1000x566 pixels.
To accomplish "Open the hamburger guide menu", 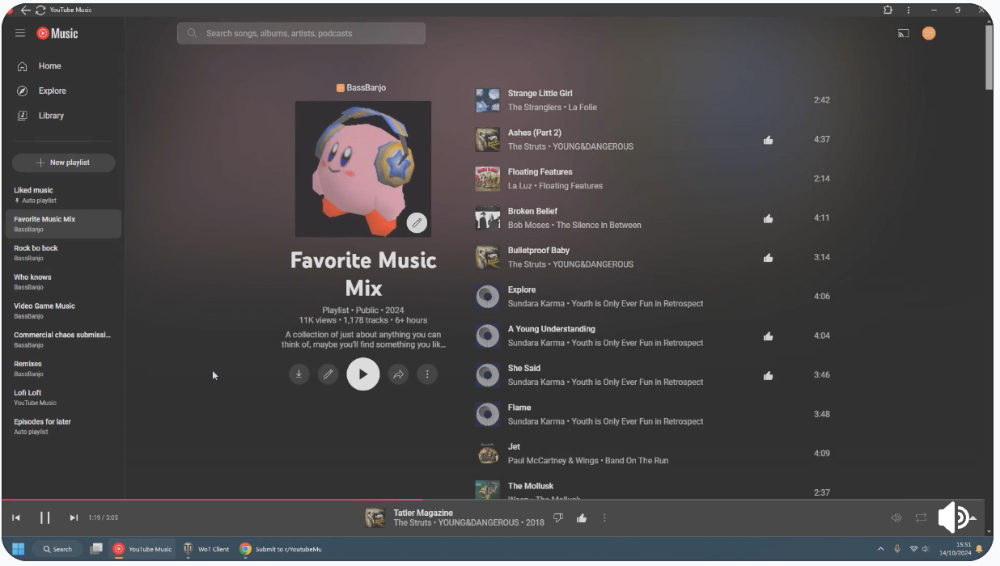I will [20, 33].
